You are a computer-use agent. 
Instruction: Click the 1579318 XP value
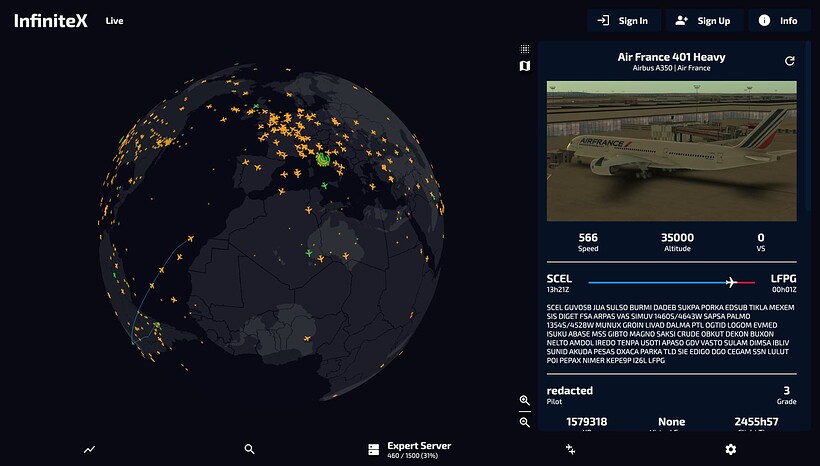click(x=587, y=422)
